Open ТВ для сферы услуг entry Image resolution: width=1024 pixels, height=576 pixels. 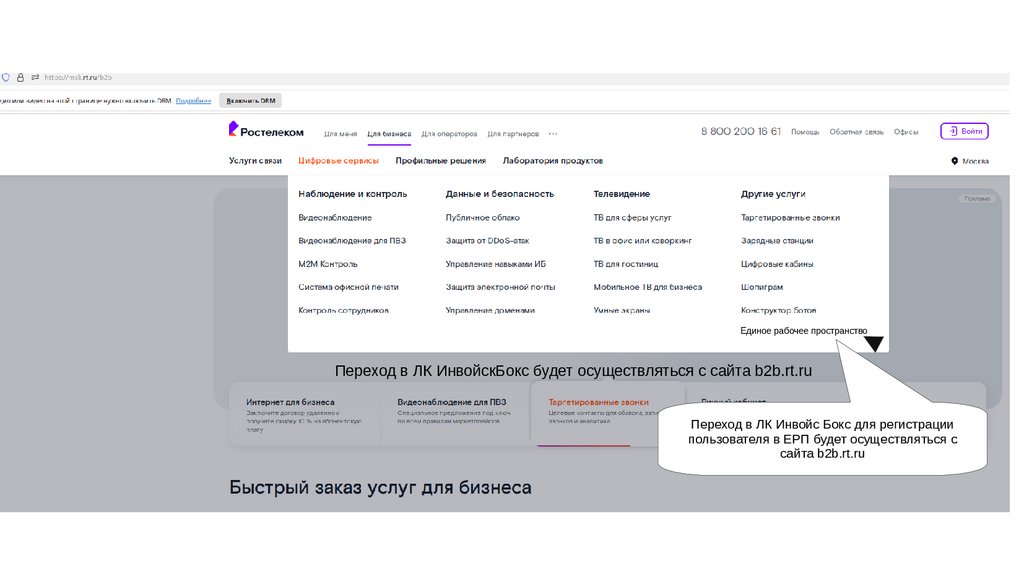point(632,217)
